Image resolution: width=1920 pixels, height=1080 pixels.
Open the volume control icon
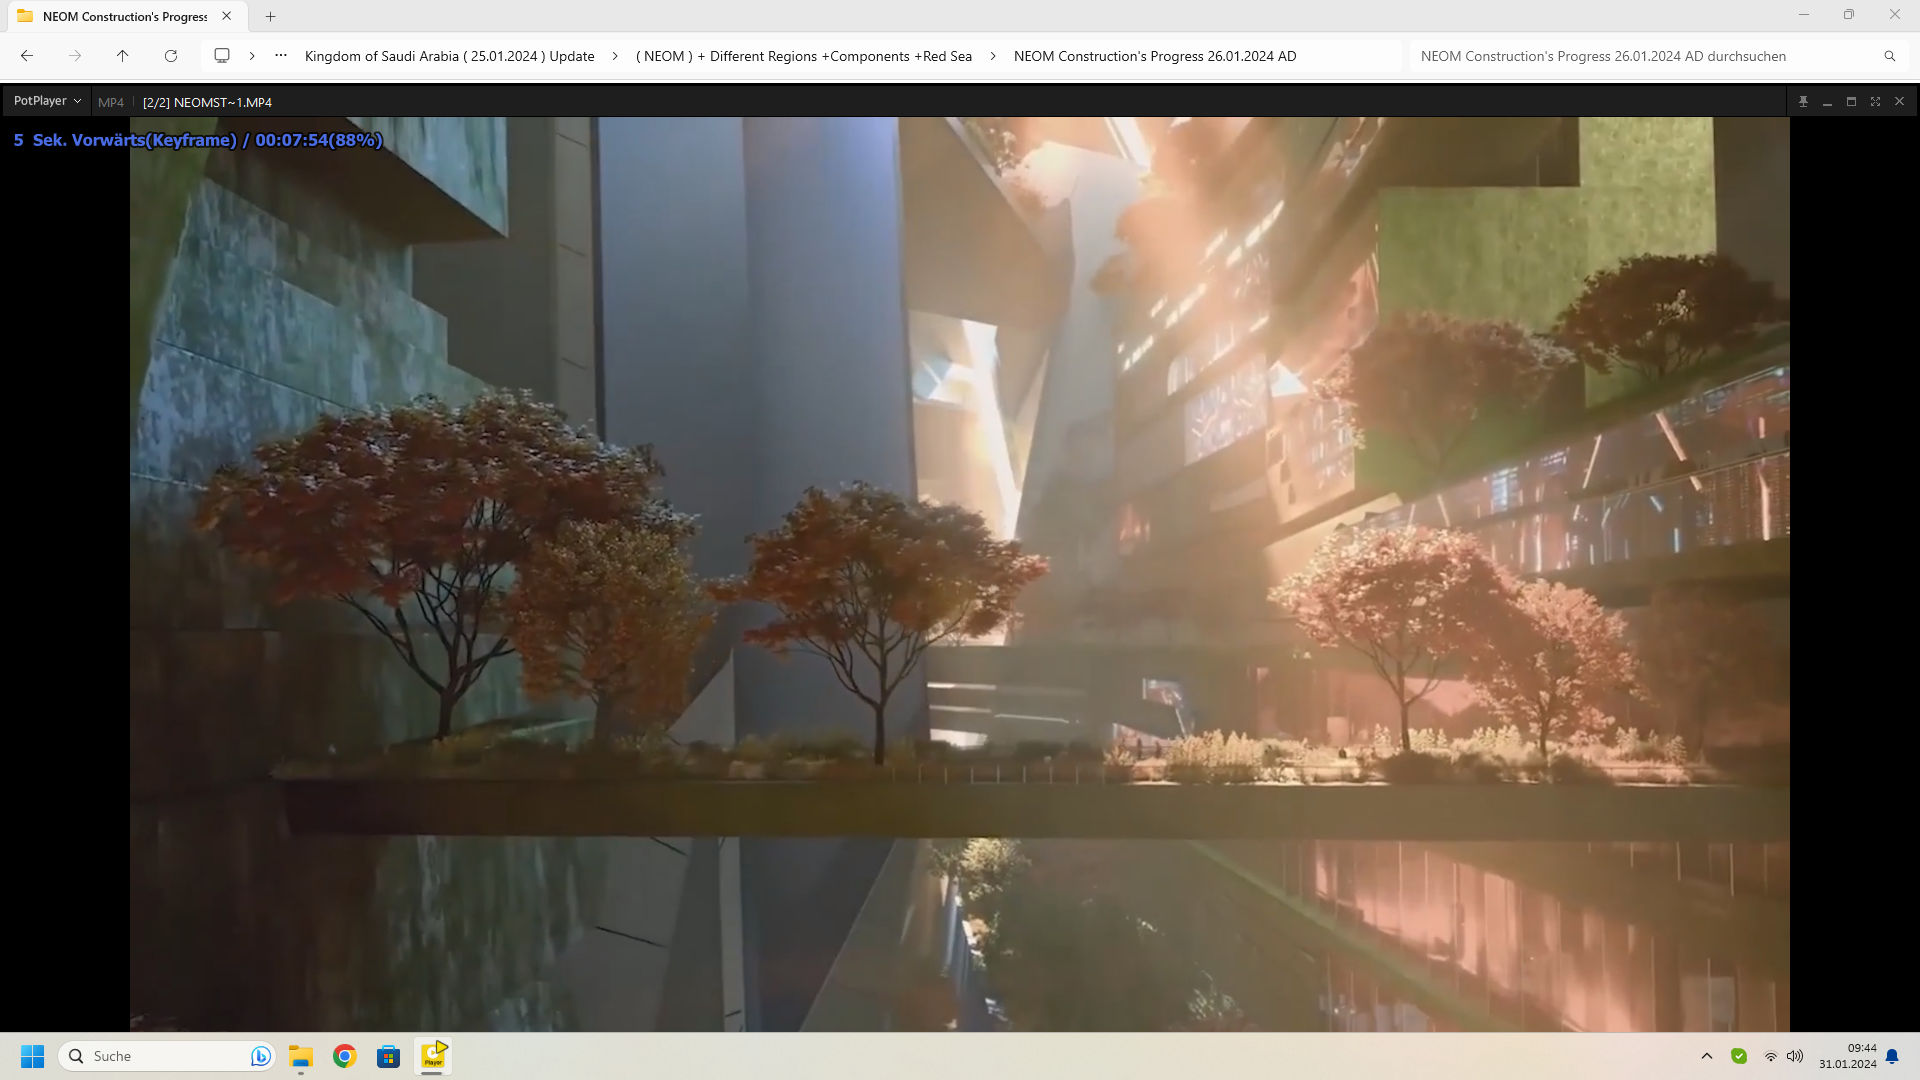tap(1795, 1056)
